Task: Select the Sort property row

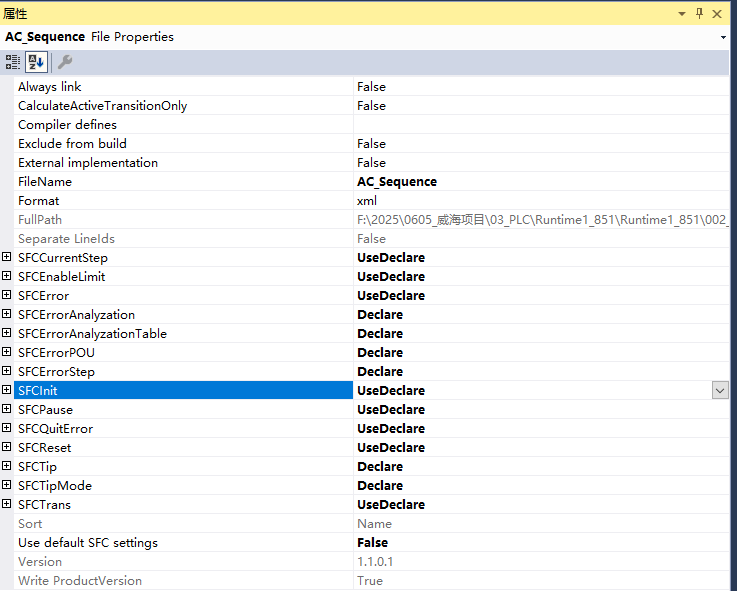Action: [x=371, y=523]
